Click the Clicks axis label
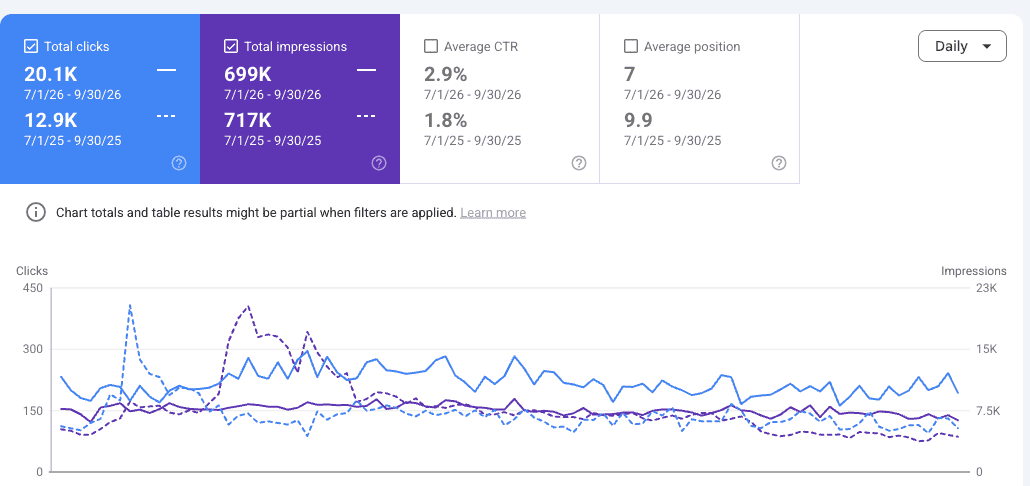 tap(32, 271)
